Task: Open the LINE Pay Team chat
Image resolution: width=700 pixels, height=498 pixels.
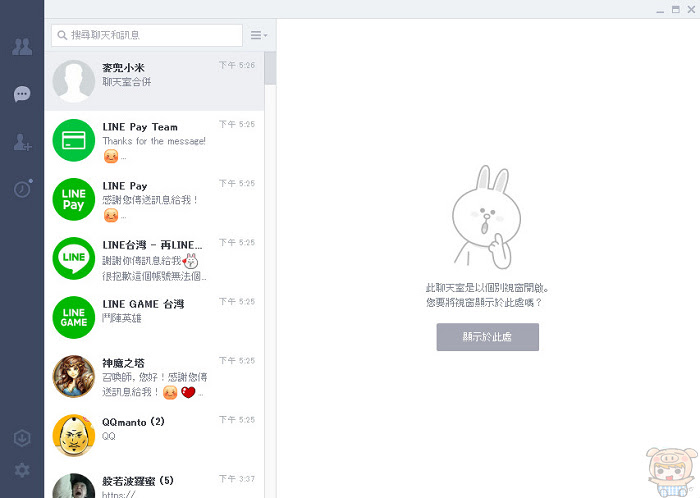Action: tap(154, 140)
